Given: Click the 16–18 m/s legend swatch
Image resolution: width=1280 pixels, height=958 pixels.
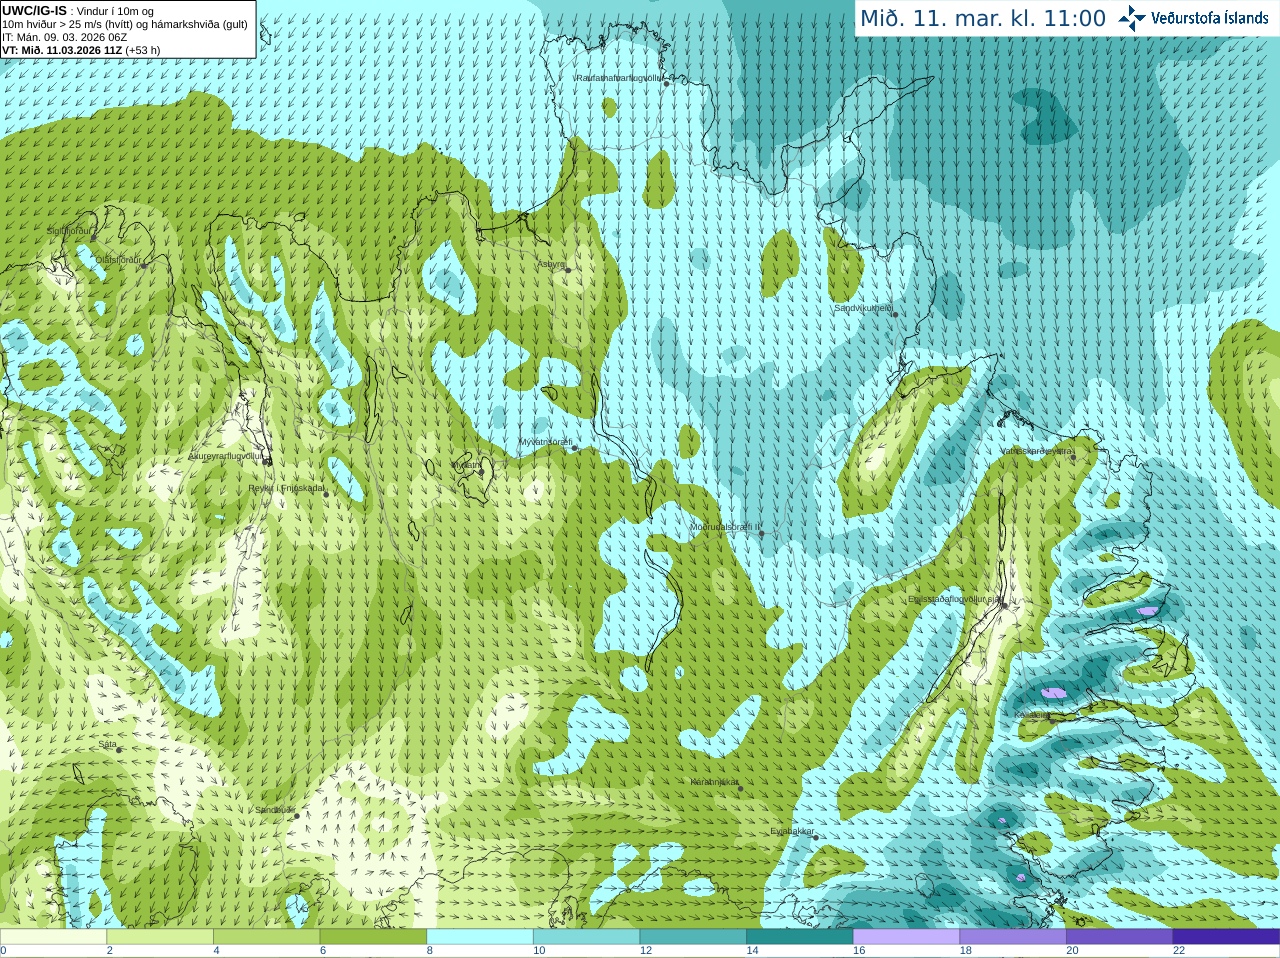Looking at the screenshot, I should (x=906, y=937).
